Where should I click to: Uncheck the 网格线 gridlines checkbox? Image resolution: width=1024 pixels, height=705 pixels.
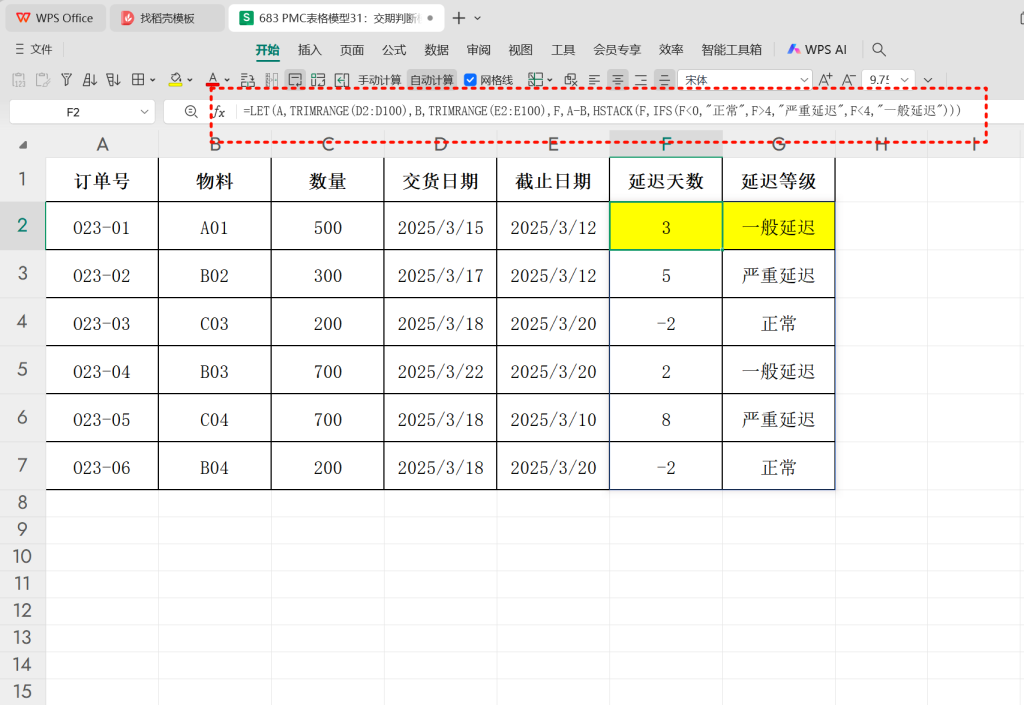point(470,80)
